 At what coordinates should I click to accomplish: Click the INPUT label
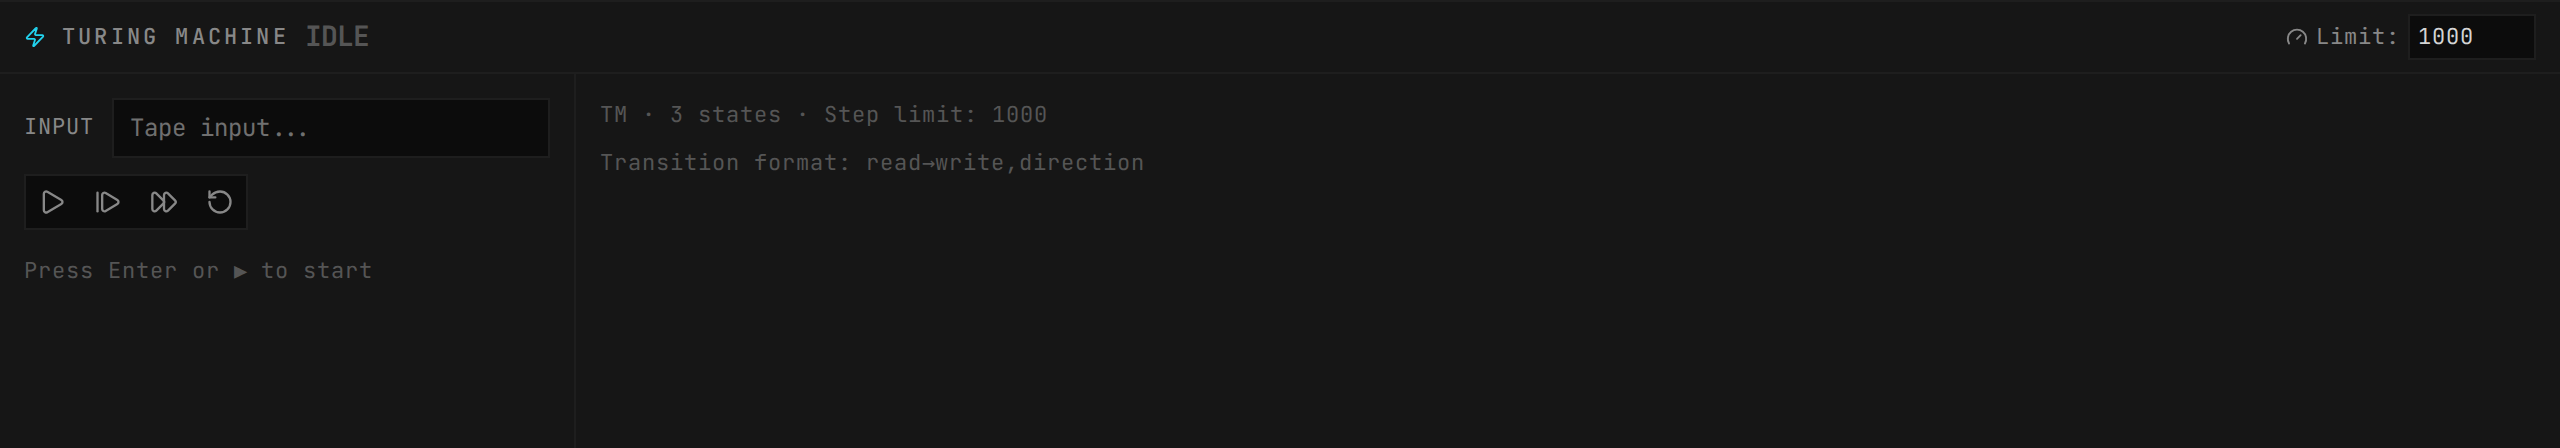click(x=59, y=127)
